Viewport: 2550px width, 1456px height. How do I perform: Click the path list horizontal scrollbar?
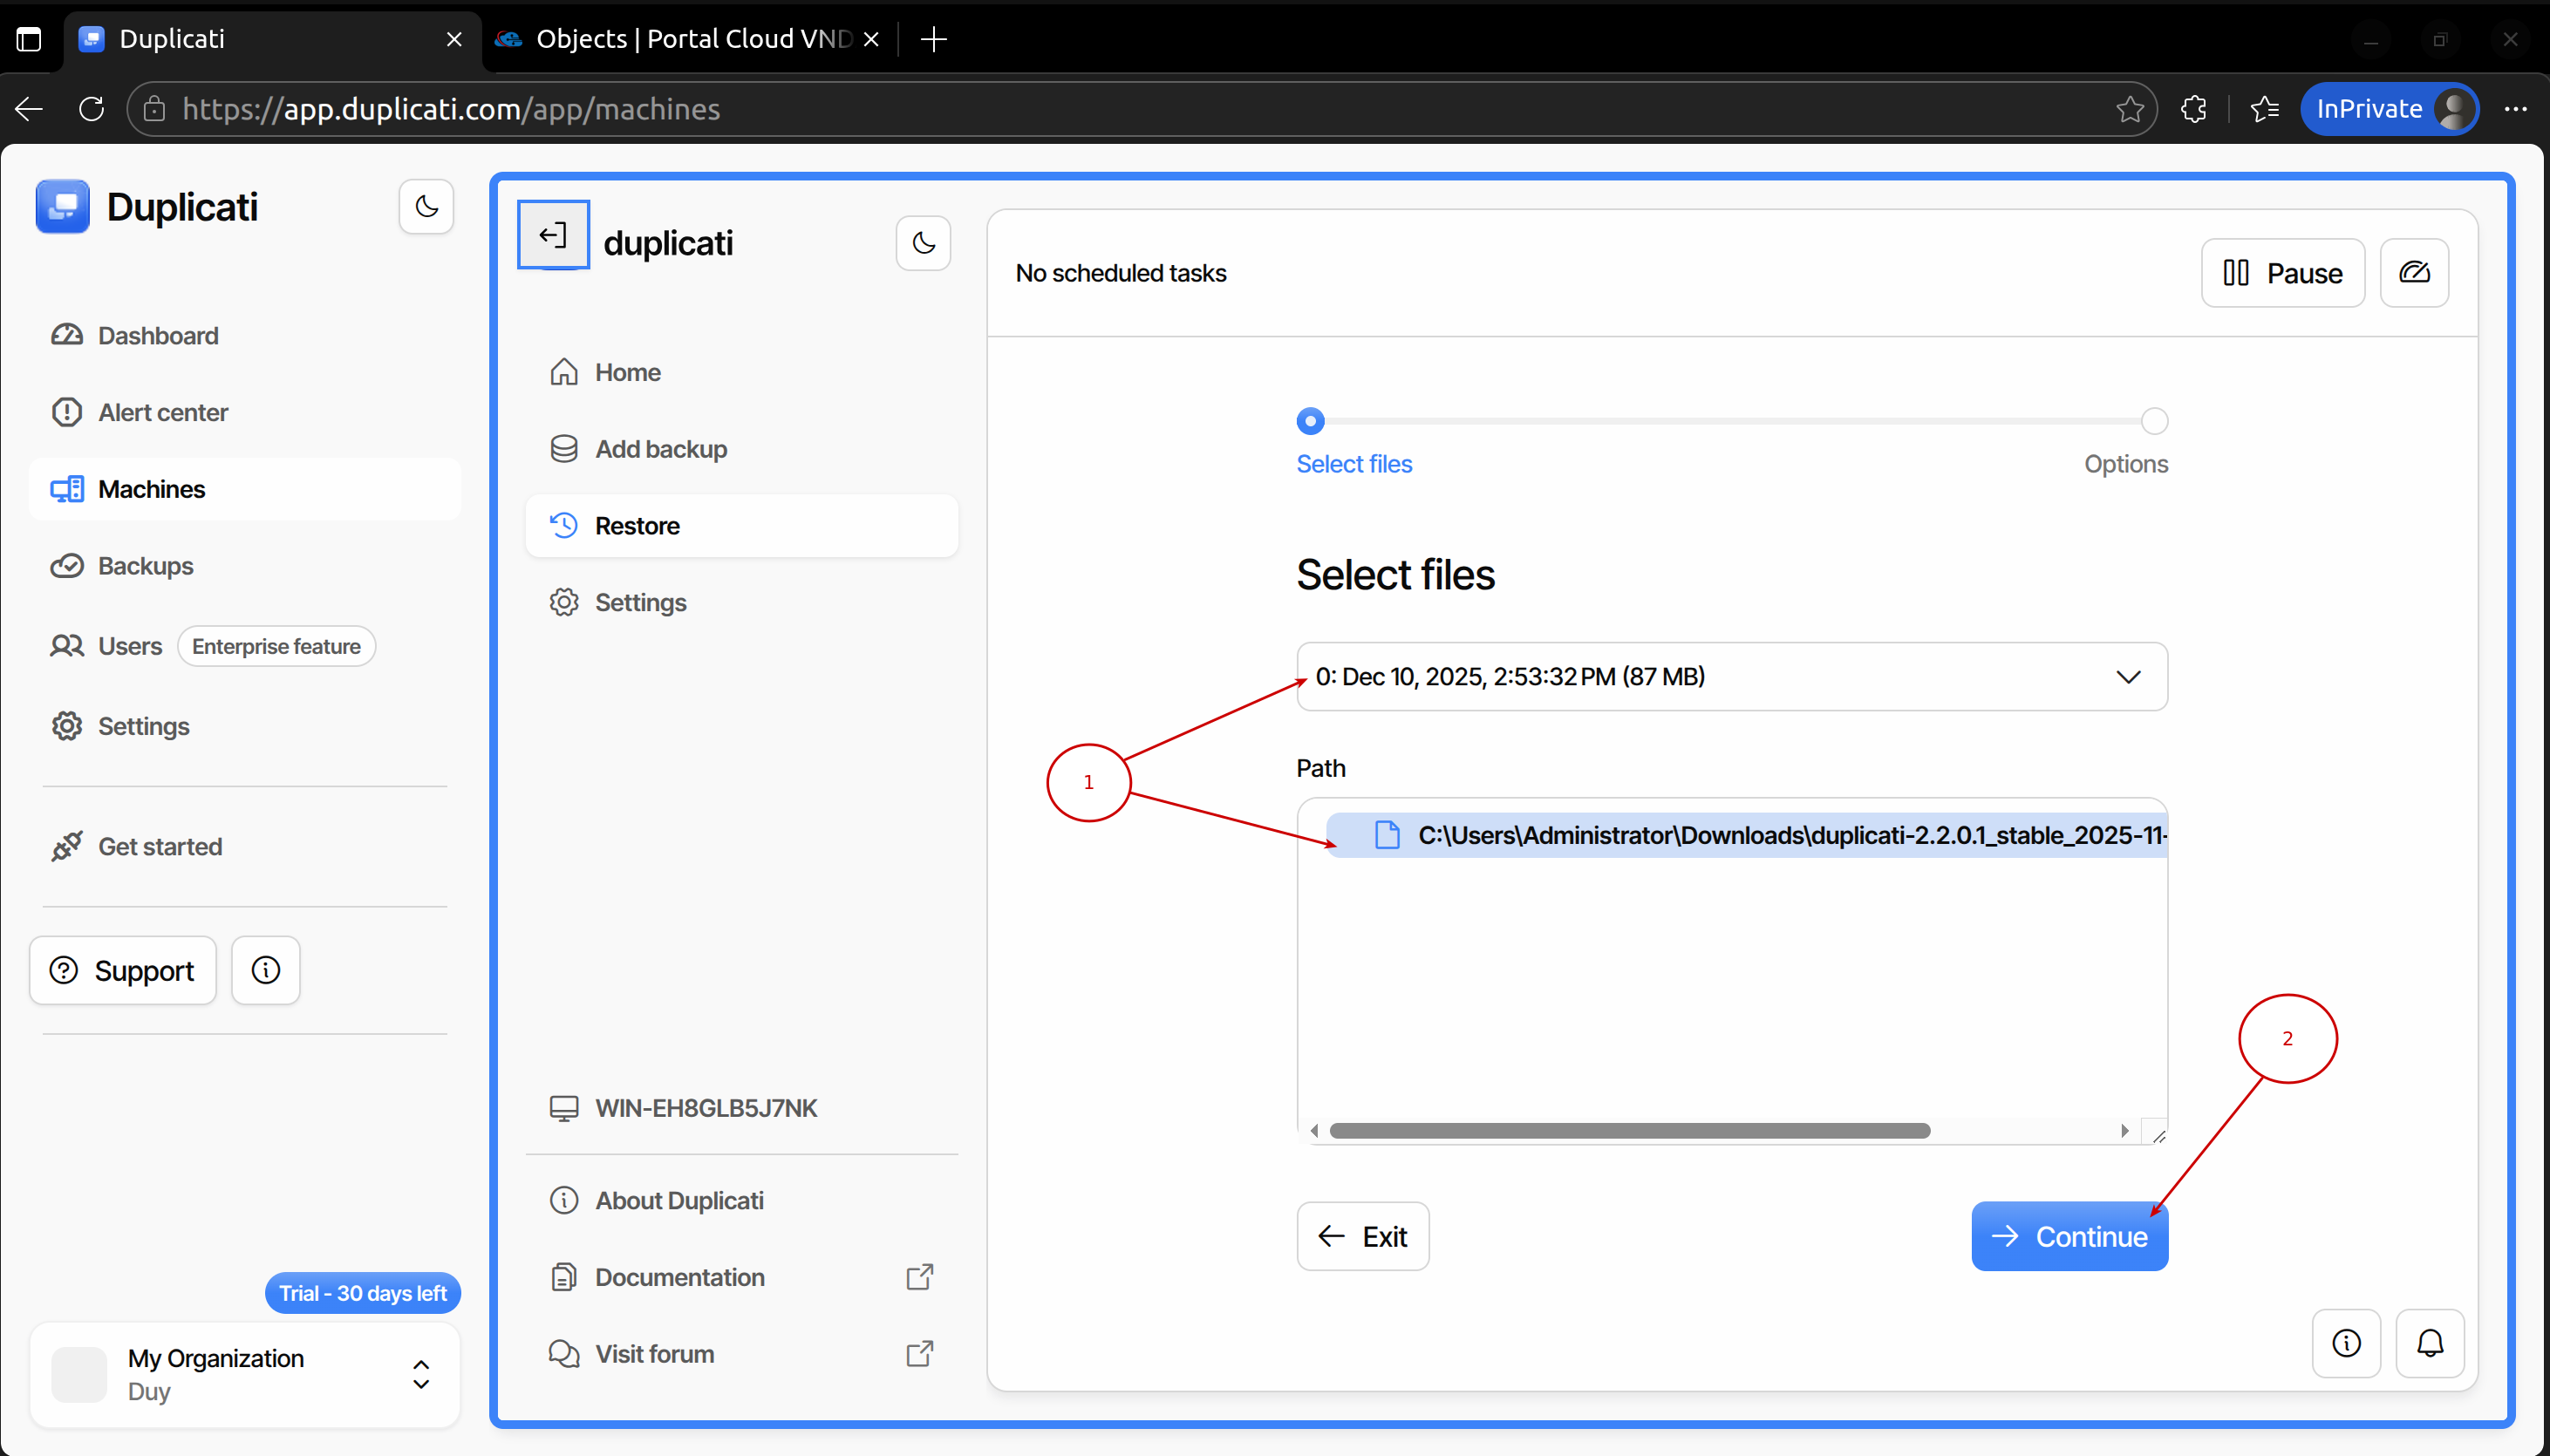click(x=1628, y=1131)
